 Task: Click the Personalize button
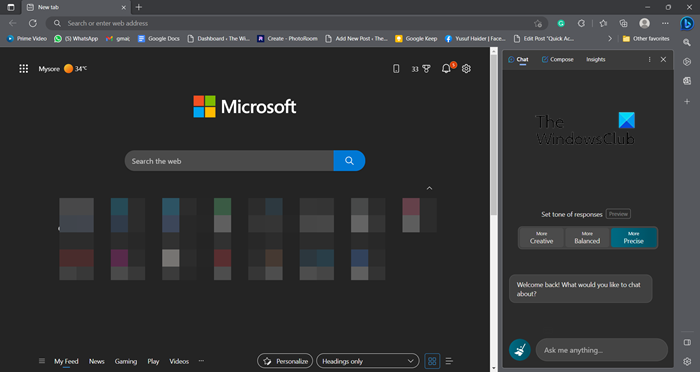tap(285, 361)
